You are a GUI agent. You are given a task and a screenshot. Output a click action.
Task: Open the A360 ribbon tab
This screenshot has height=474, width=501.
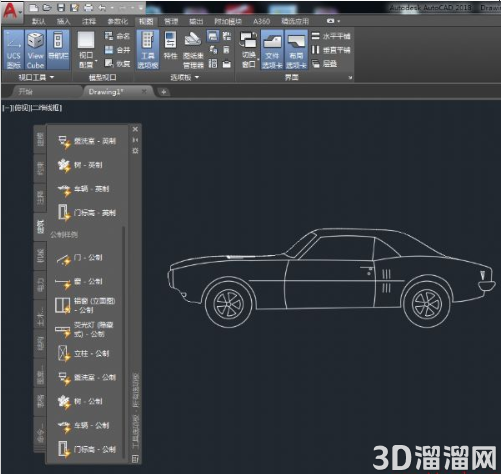[x=261, y=22]
